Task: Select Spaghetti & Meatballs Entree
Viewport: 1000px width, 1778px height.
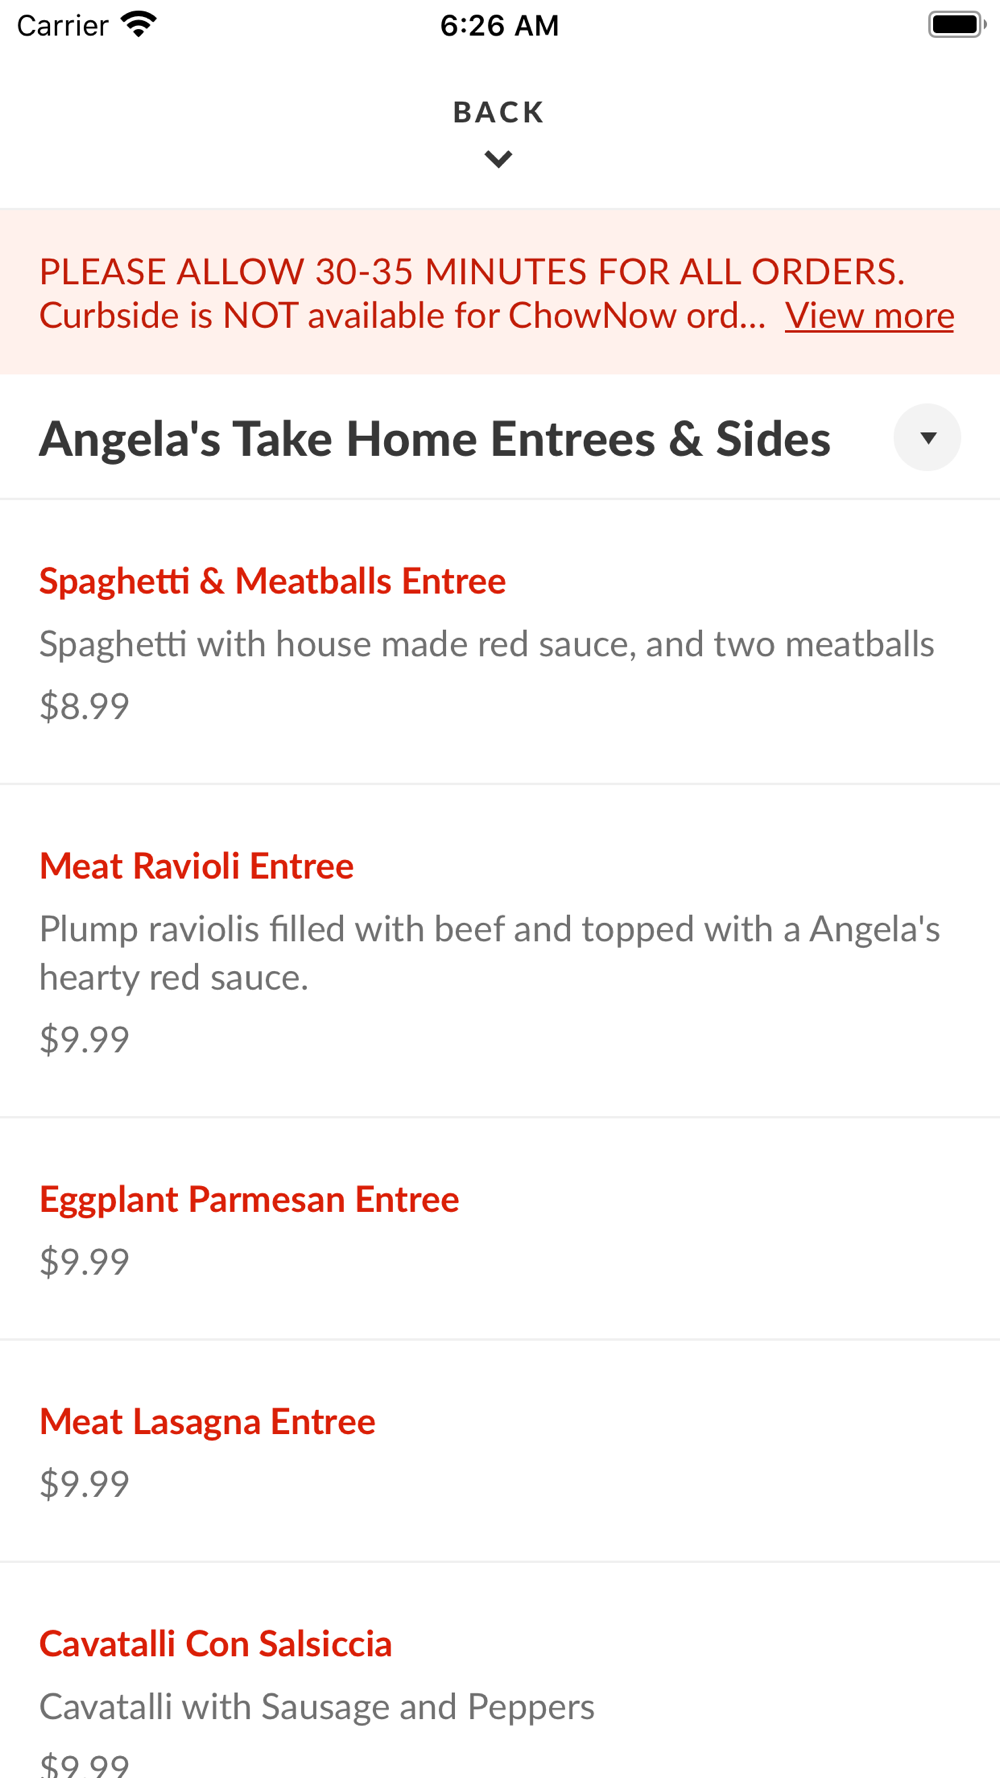Action: point(272,581)
